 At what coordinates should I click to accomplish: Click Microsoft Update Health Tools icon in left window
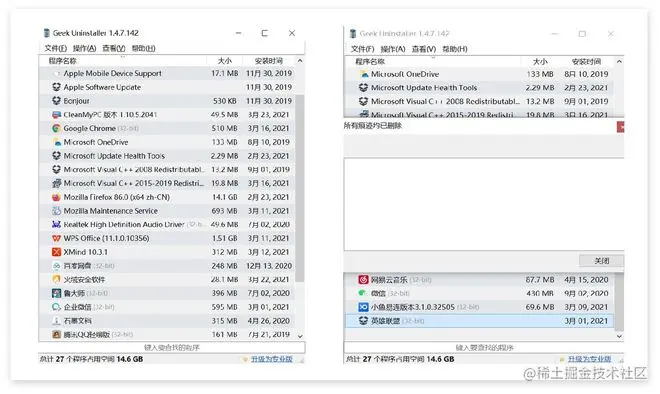tap(56, 156)
